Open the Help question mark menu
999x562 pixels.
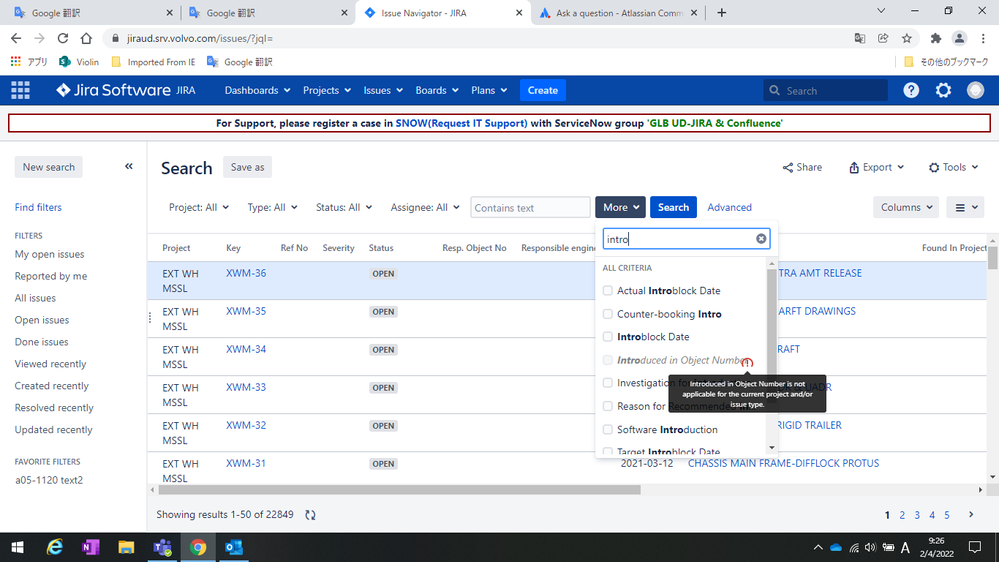click(x=911, y=90)
